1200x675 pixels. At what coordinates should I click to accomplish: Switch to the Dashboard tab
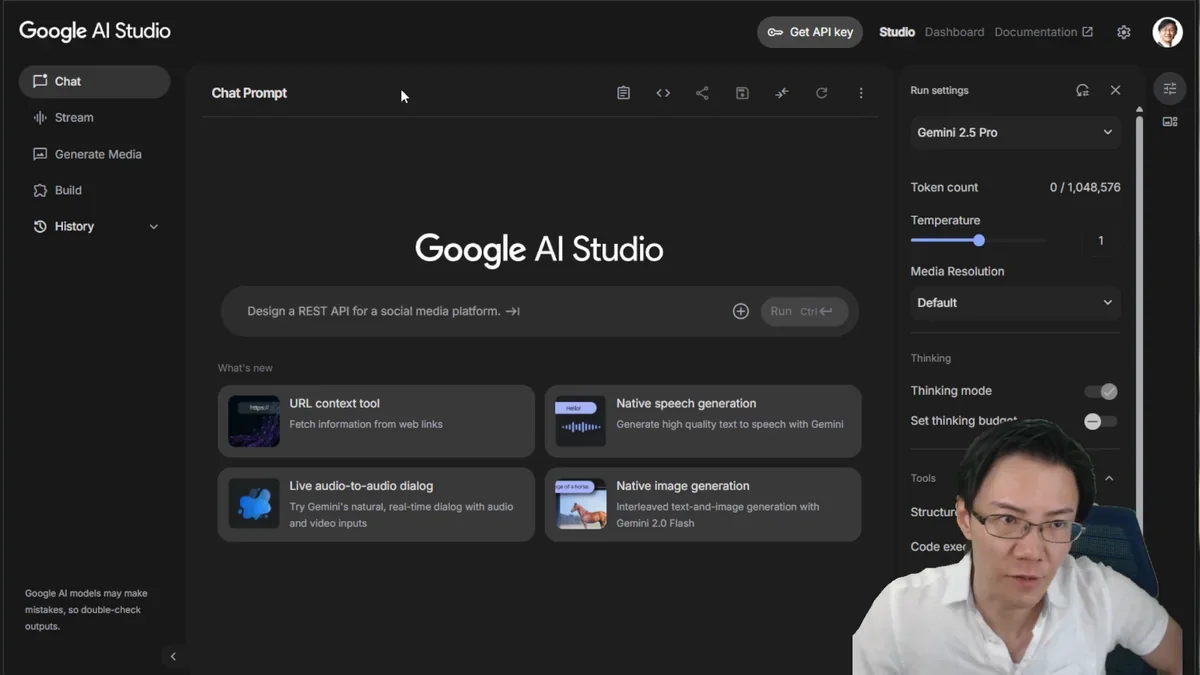954,32
